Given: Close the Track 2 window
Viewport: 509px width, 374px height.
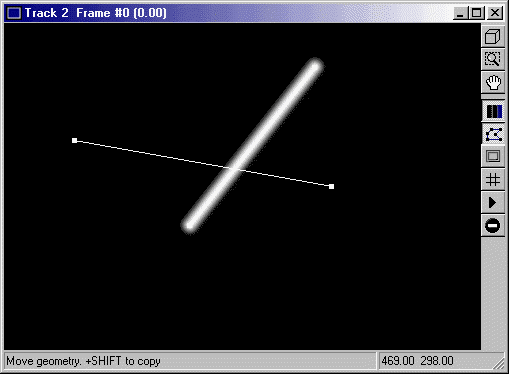Looking at the screenshot, I should click(x=495, y=13).
